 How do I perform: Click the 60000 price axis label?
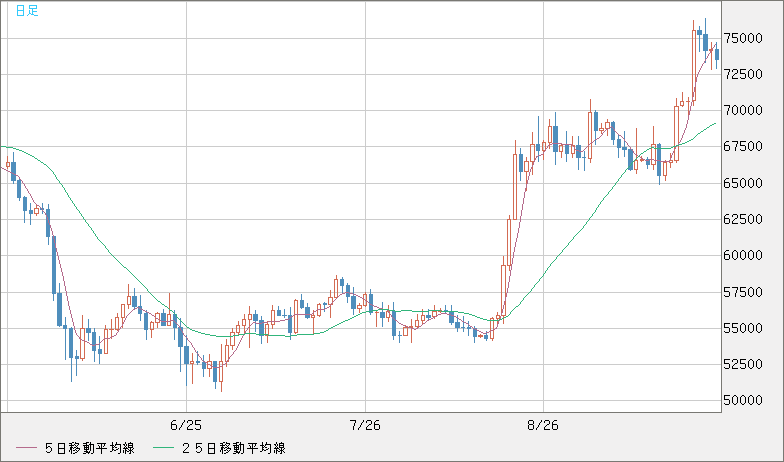pyautogui.click(x=745, y=256)
